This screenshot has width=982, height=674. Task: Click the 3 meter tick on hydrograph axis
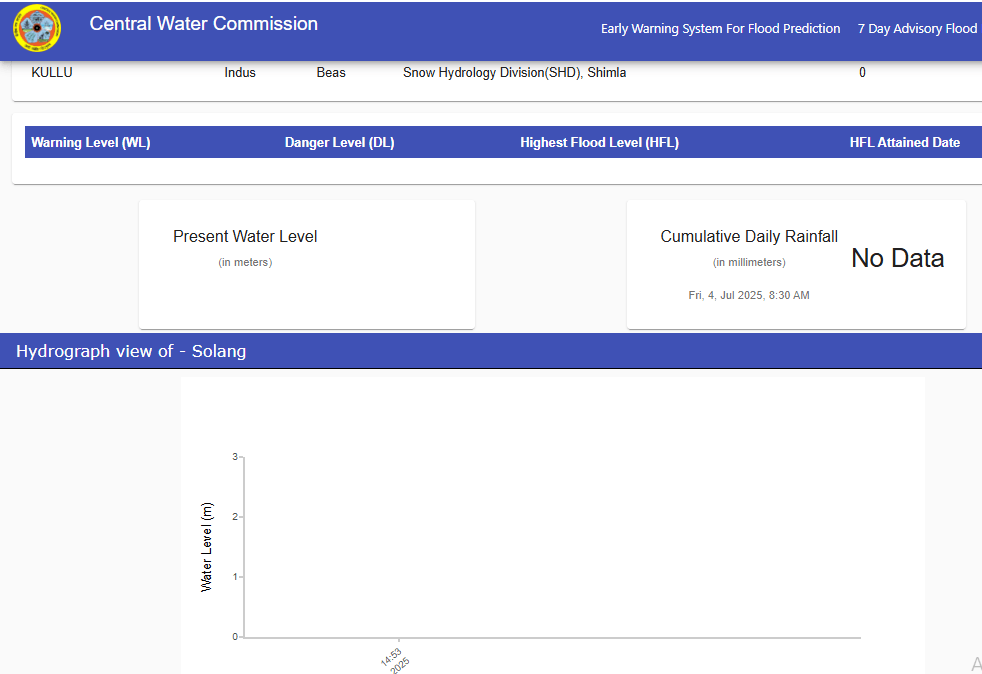[235, 457]
